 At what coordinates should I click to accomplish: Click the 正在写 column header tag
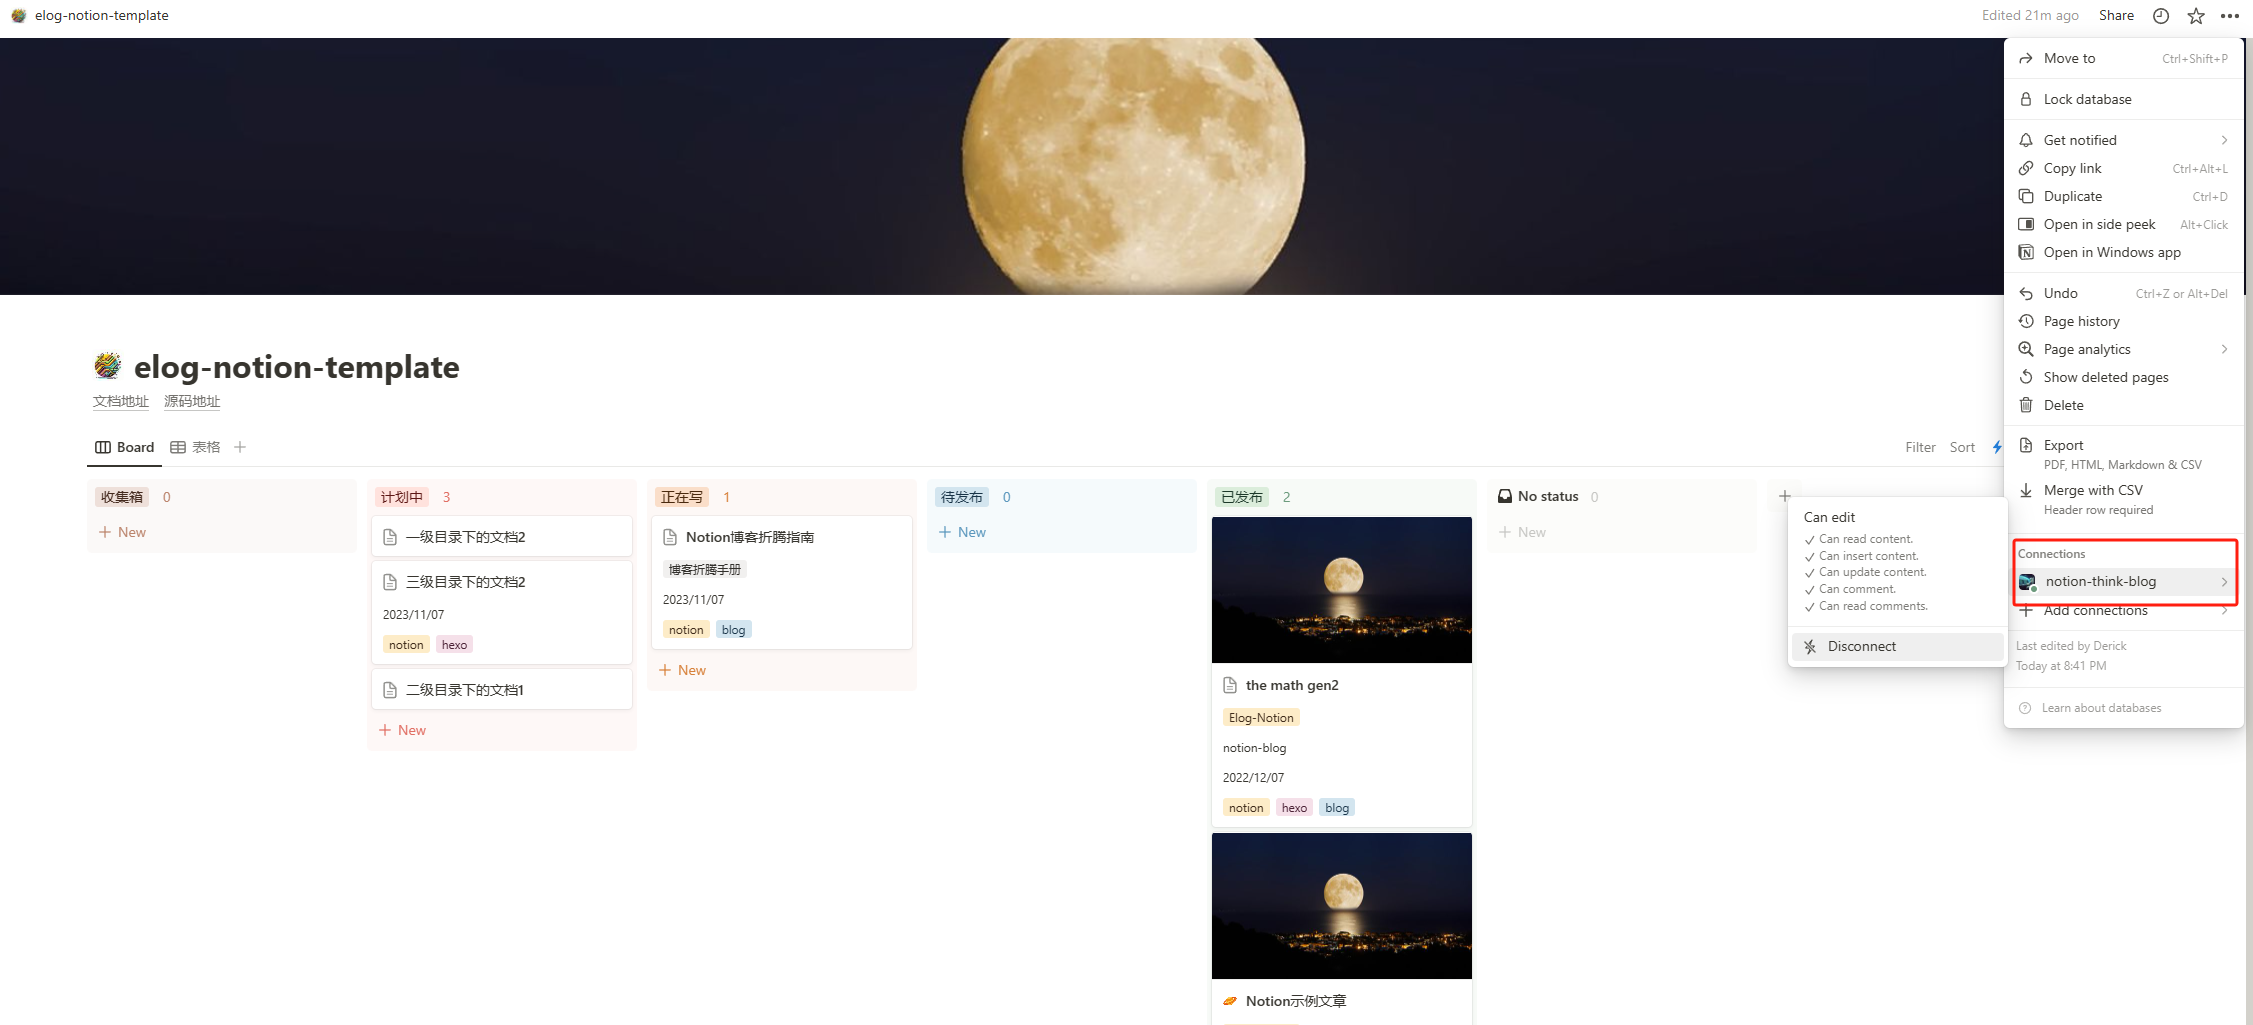coord(681,497)
